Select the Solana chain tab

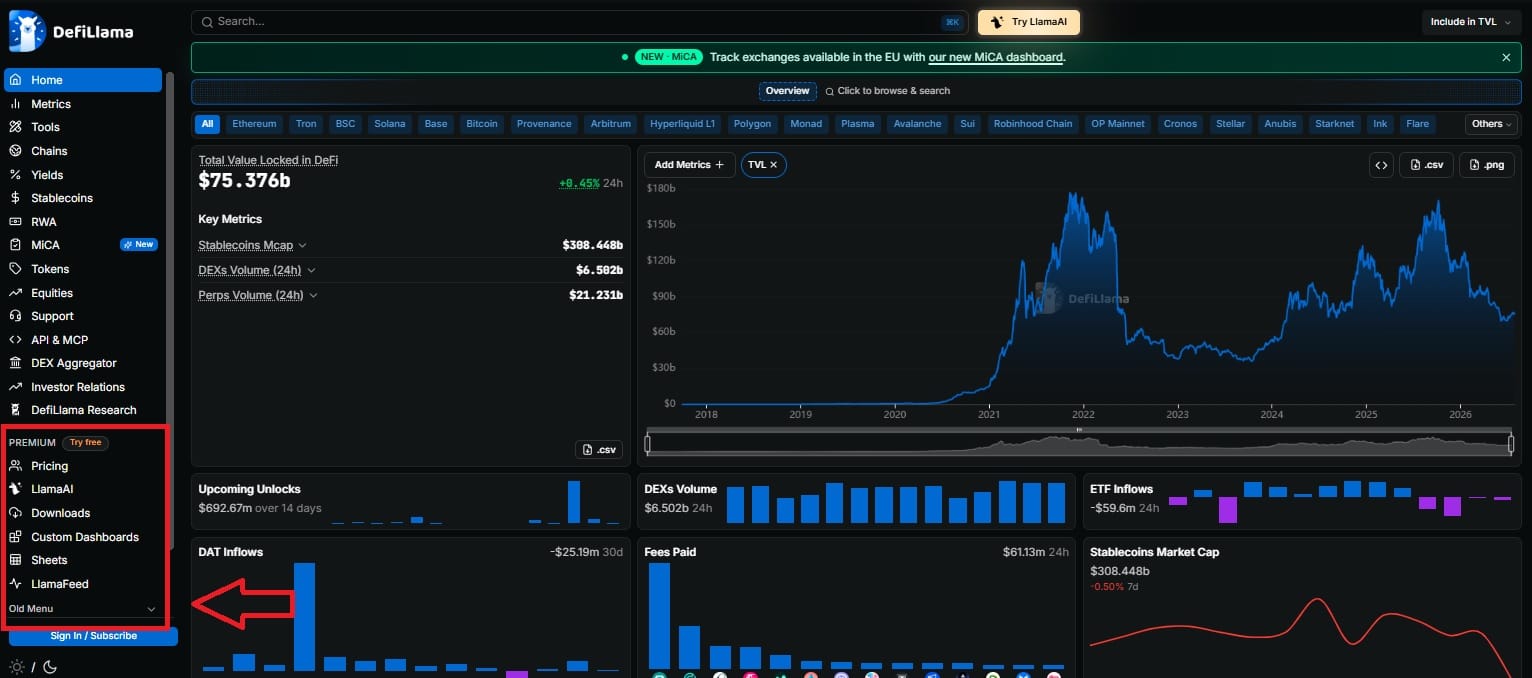tap(390, 124)
